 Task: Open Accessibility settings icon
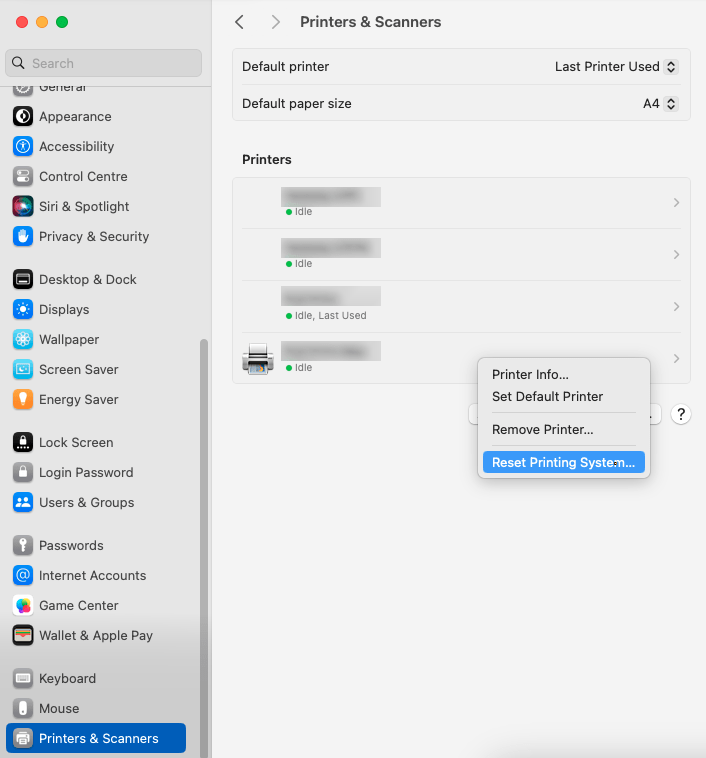pos(23,146)
